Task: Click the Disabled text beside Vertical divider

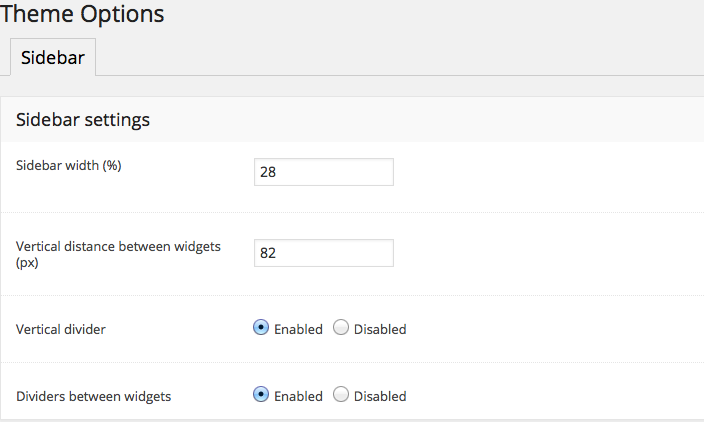Action: coord(380,329)
